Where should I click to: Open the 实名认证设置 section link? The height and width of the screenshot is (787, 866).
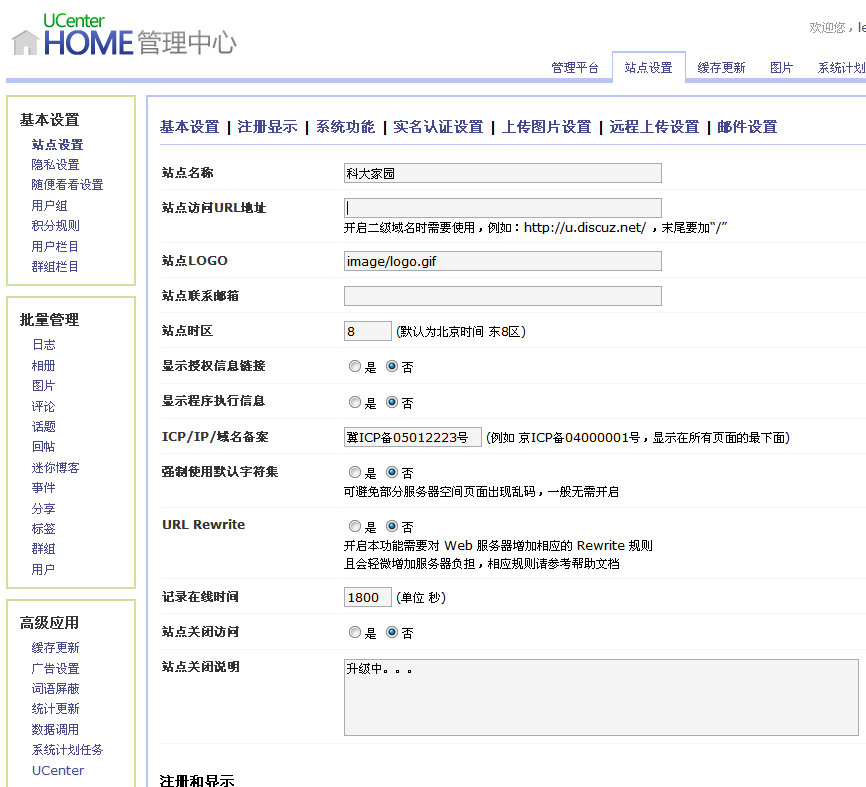pyautogui.click(x=438, y=127)
